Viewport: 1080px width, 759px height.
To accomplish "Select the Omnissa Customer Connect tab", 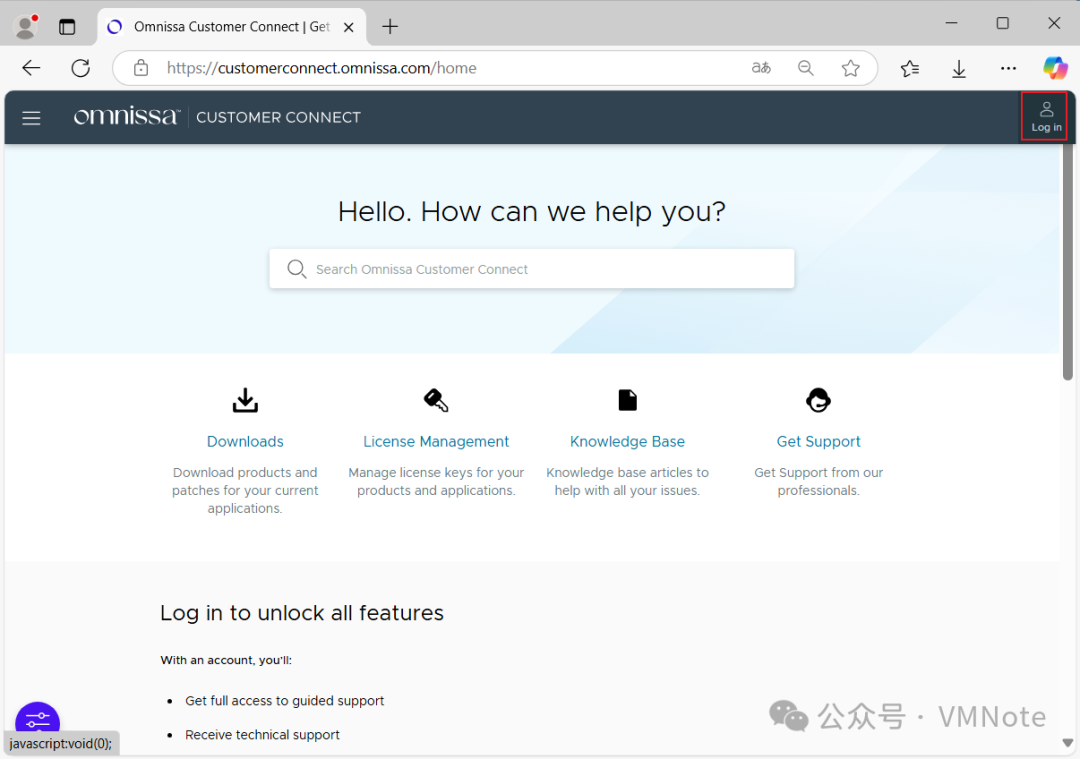I will [232, 27].
